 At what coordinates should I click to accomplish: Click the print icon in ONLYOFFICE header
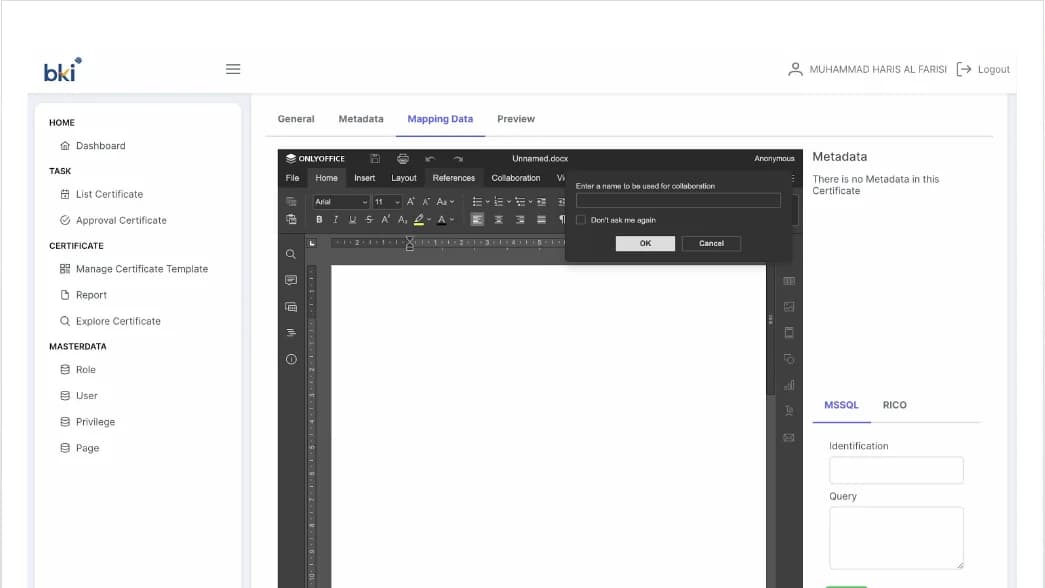click(403, 159)
